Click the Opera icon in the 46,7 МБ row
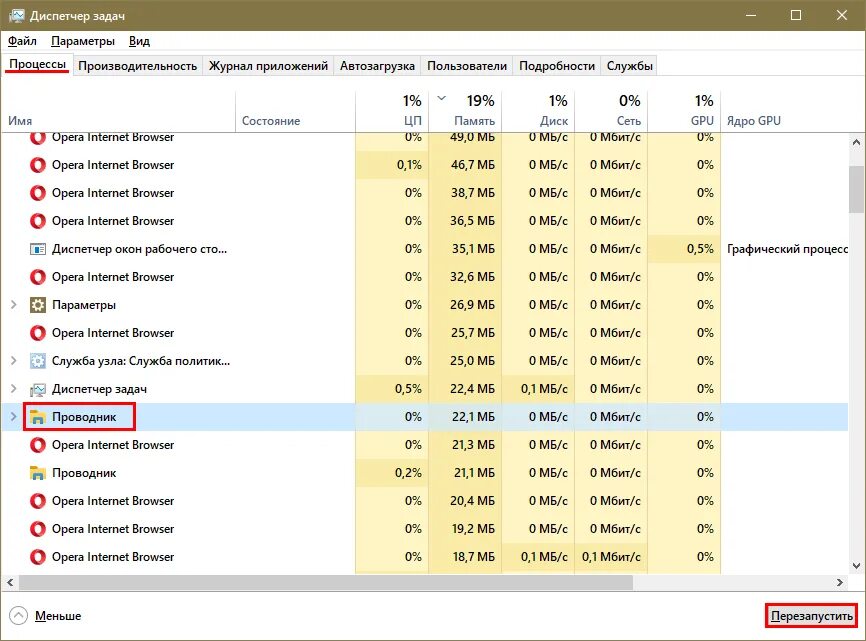The height and width of the screenshot is (641, 866). pyautogui.click(x=38, y=165)
